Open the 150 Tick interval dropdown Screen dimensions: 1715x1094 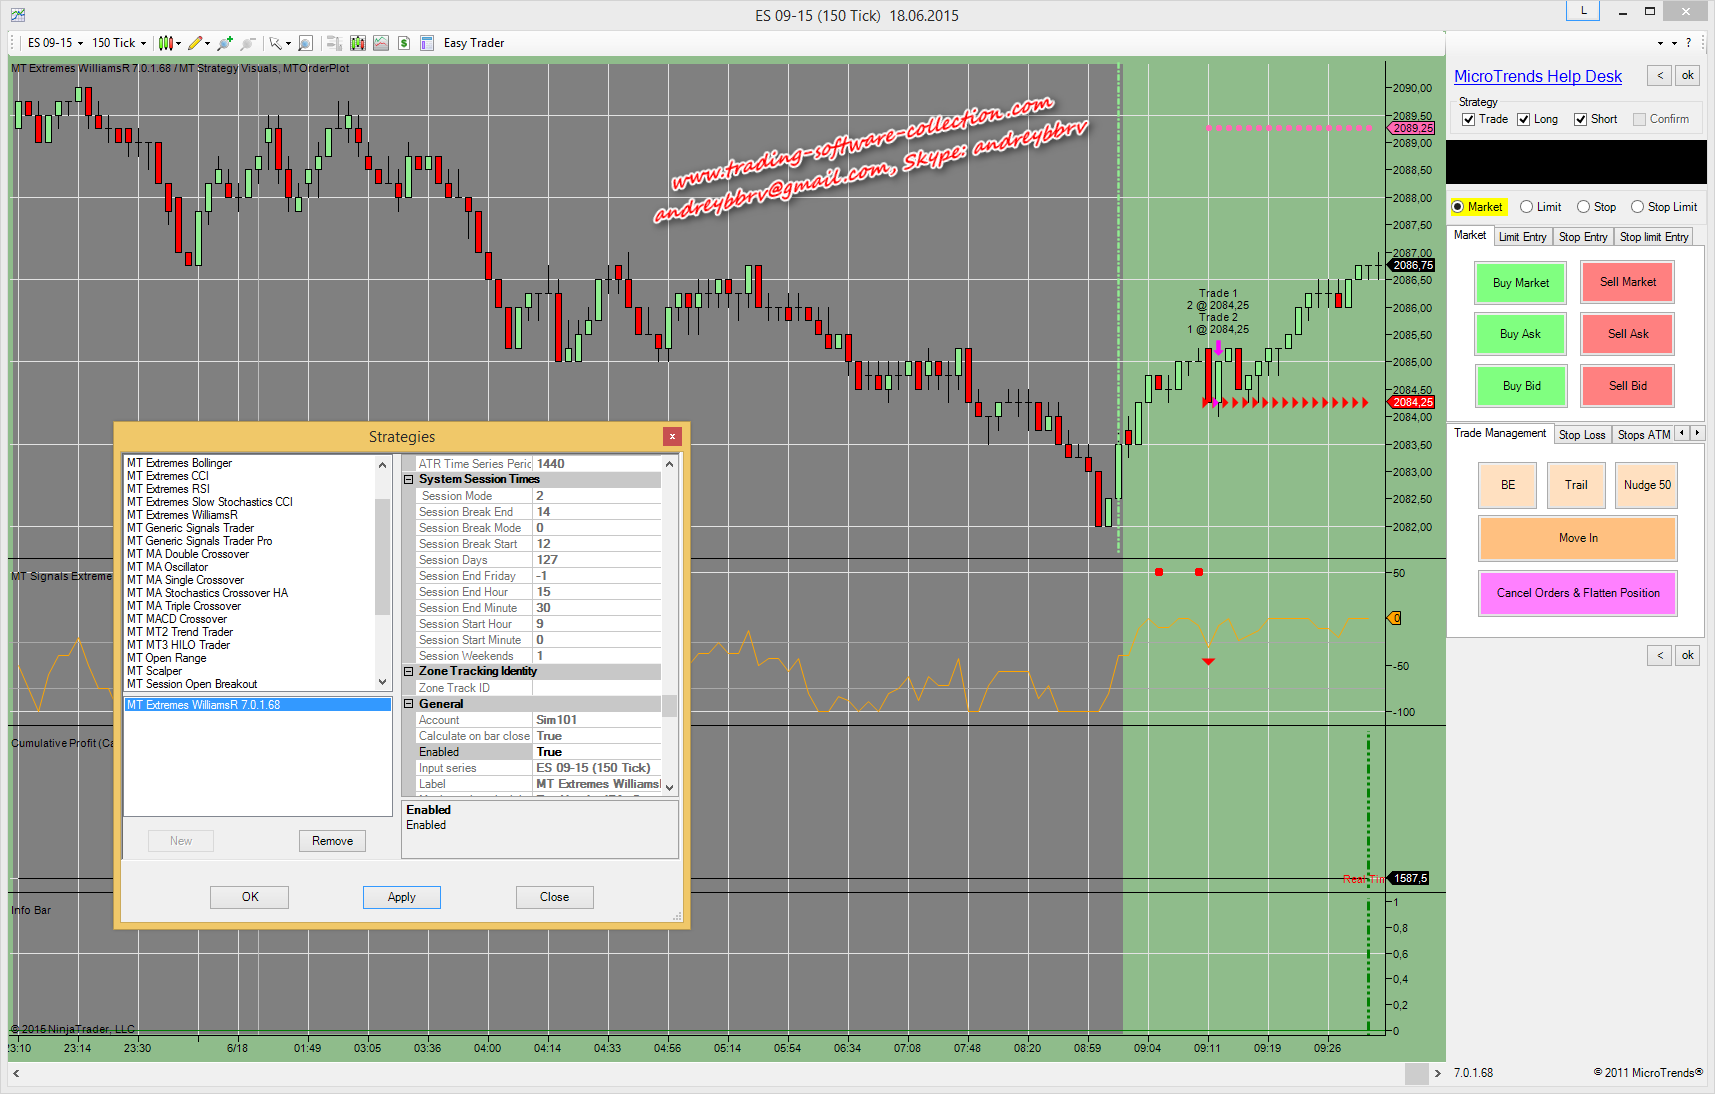click(119, 43)
